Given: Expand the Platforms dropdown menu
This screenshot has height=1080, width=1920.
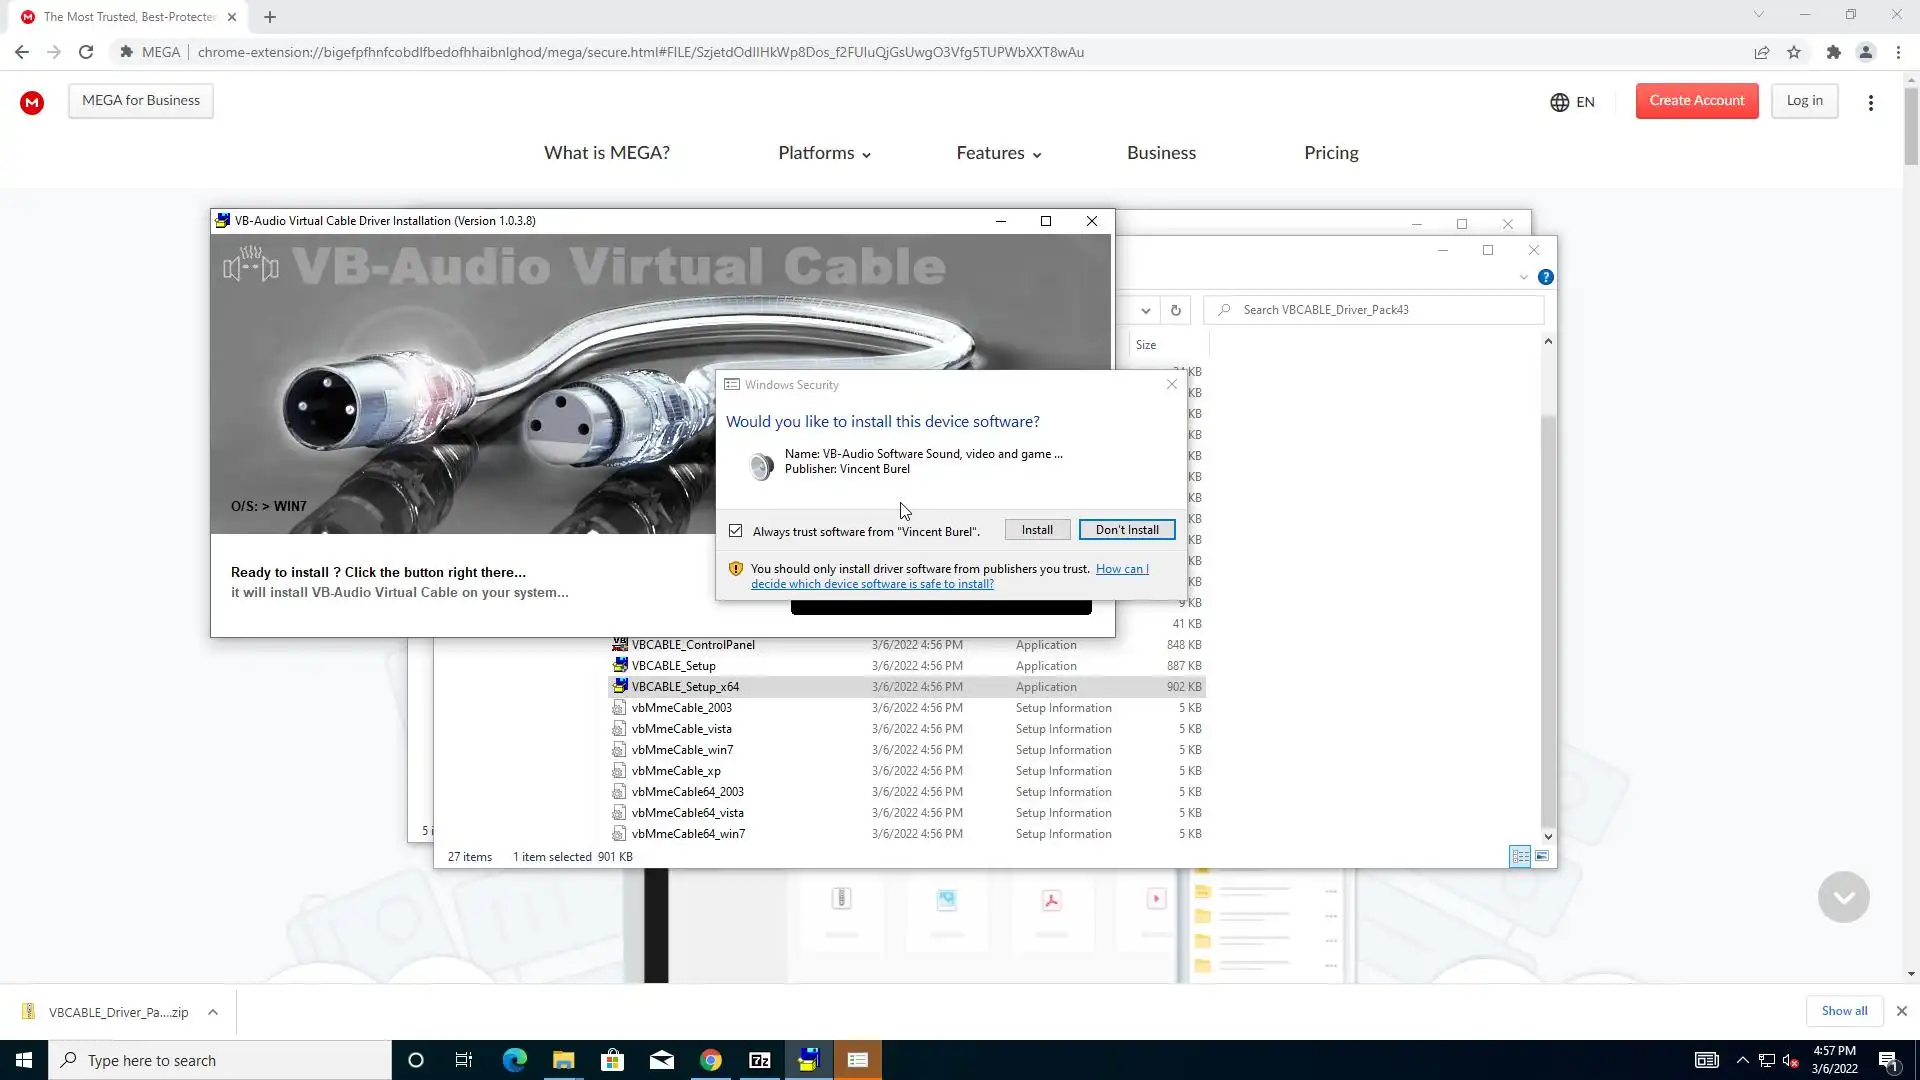Looking at the screenshot, I should pyautogui.click(x=824, y=153).
